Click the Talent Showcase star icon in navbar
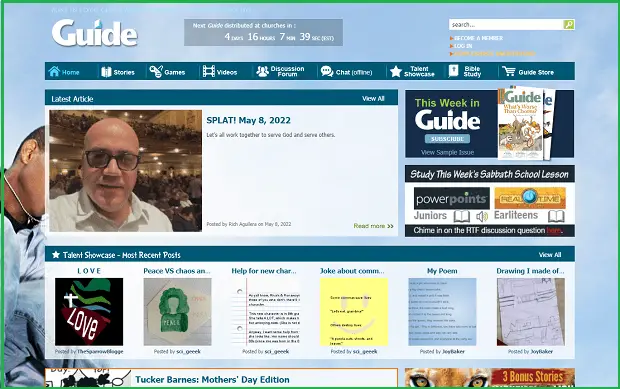The width and height of the screenshot is (620, 389). click(395, 72)
